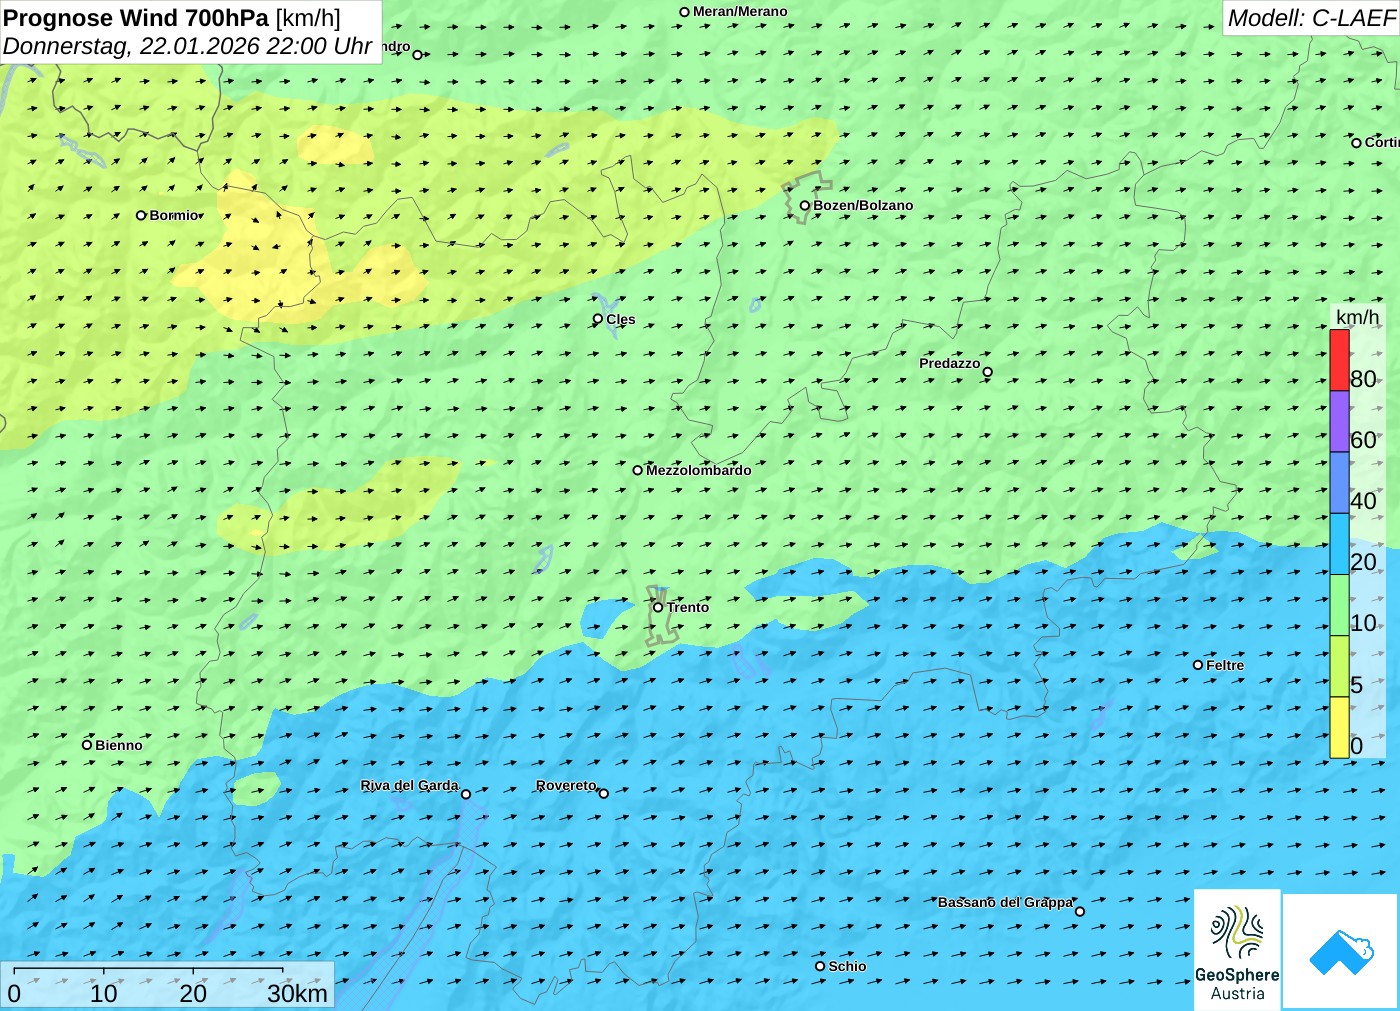Click the Predazzo city marker
Image resolution: width=1400 pixels, height=1011 pixels.
[988, 372]
